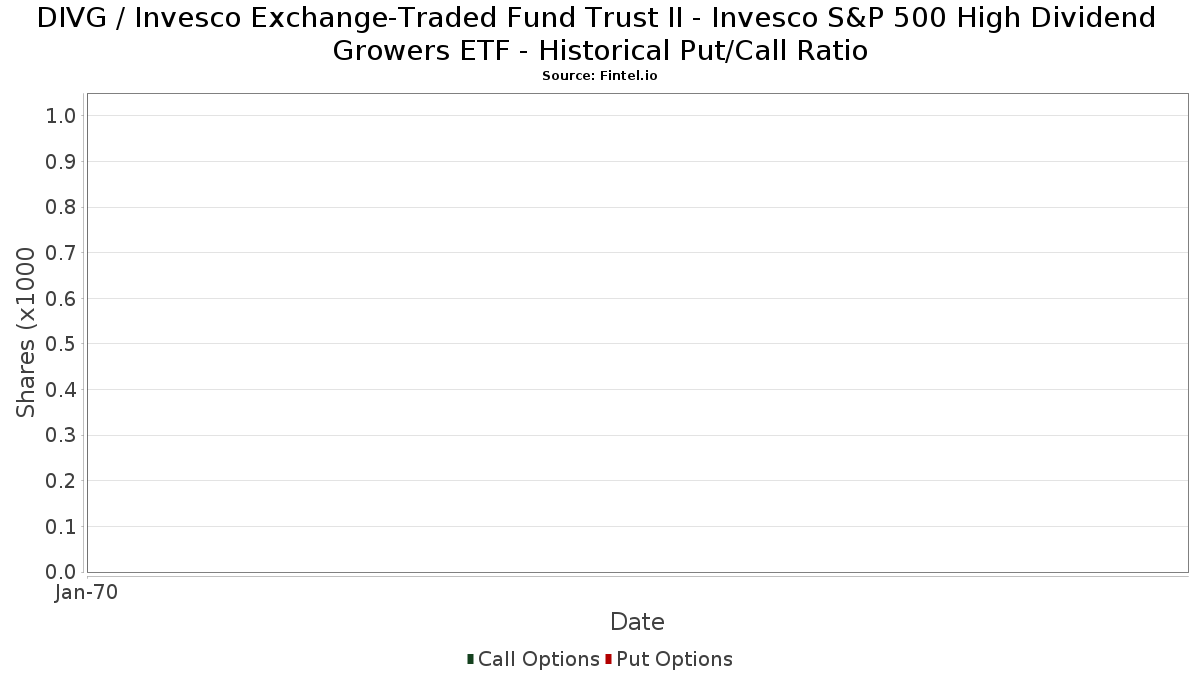Click the 0.8 y-axis tick label
Screen dimensions: 1200x675
[x=61, y=207]
